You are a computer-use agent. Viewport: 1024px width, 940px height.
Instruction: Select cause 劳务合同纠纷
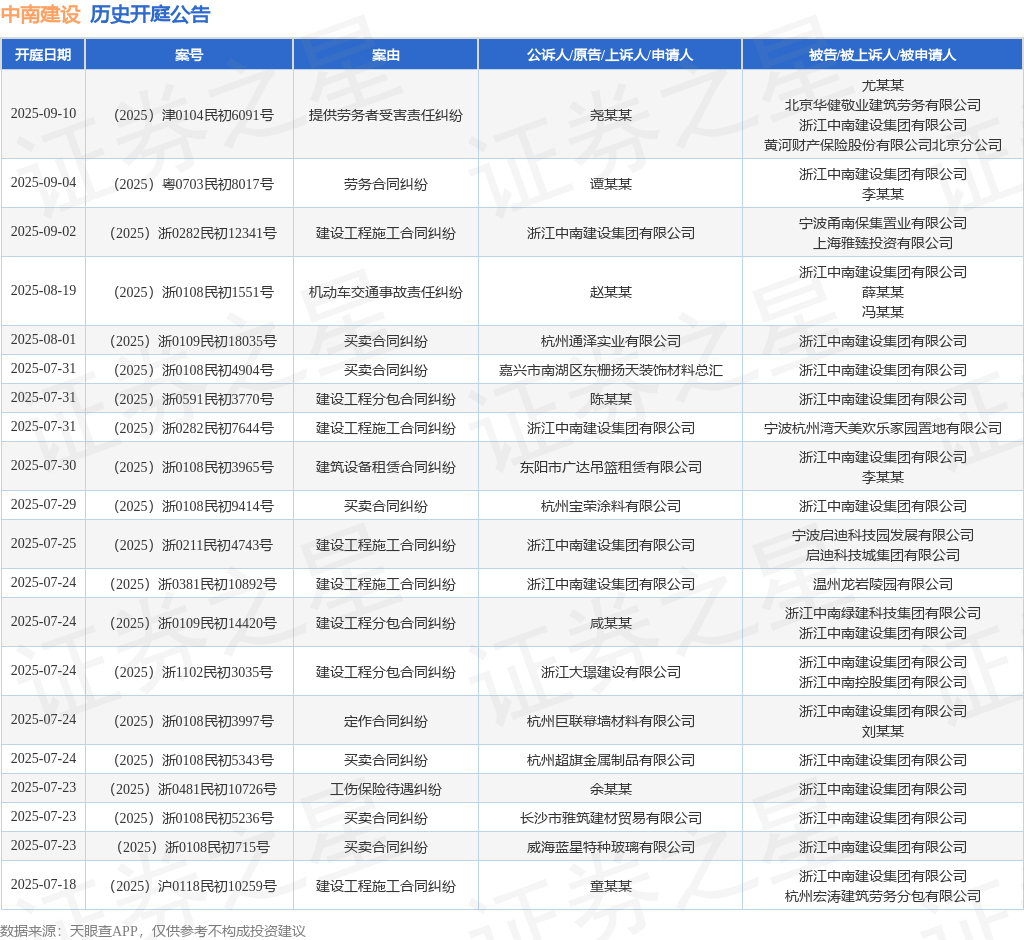coord(385,184)
